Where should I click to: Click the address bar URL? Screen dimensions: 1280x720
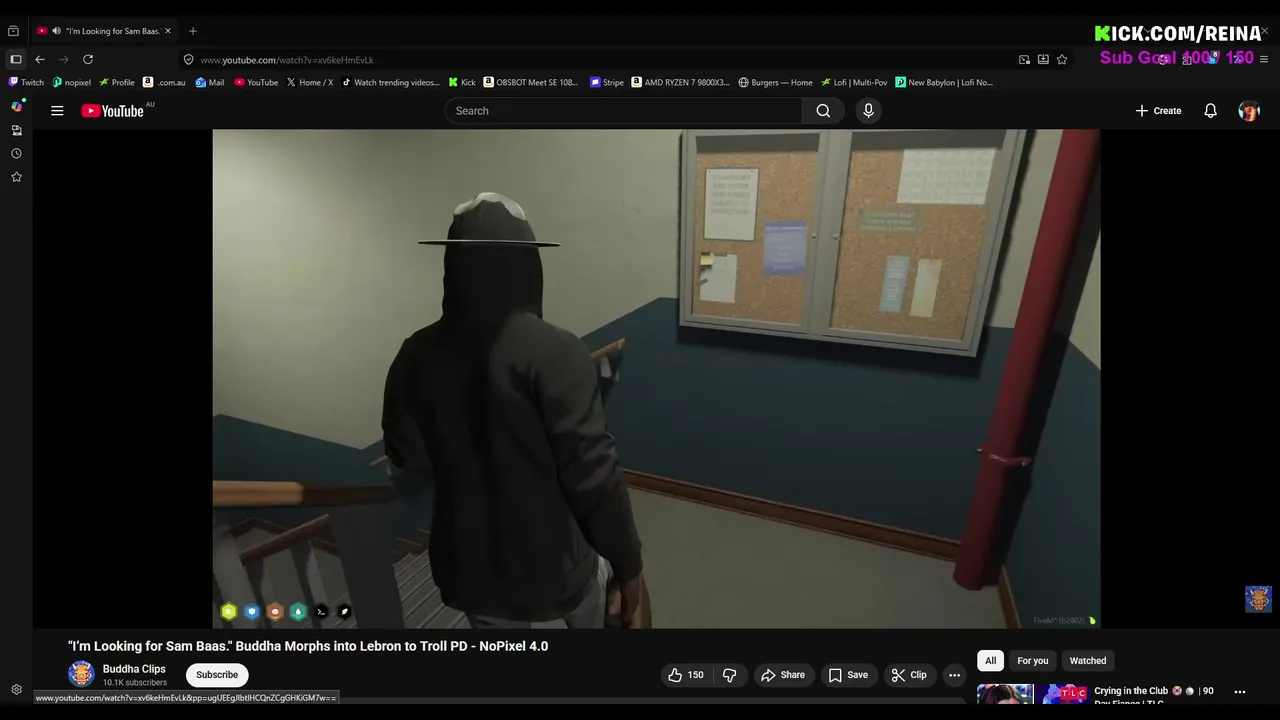tap(287, 60)
